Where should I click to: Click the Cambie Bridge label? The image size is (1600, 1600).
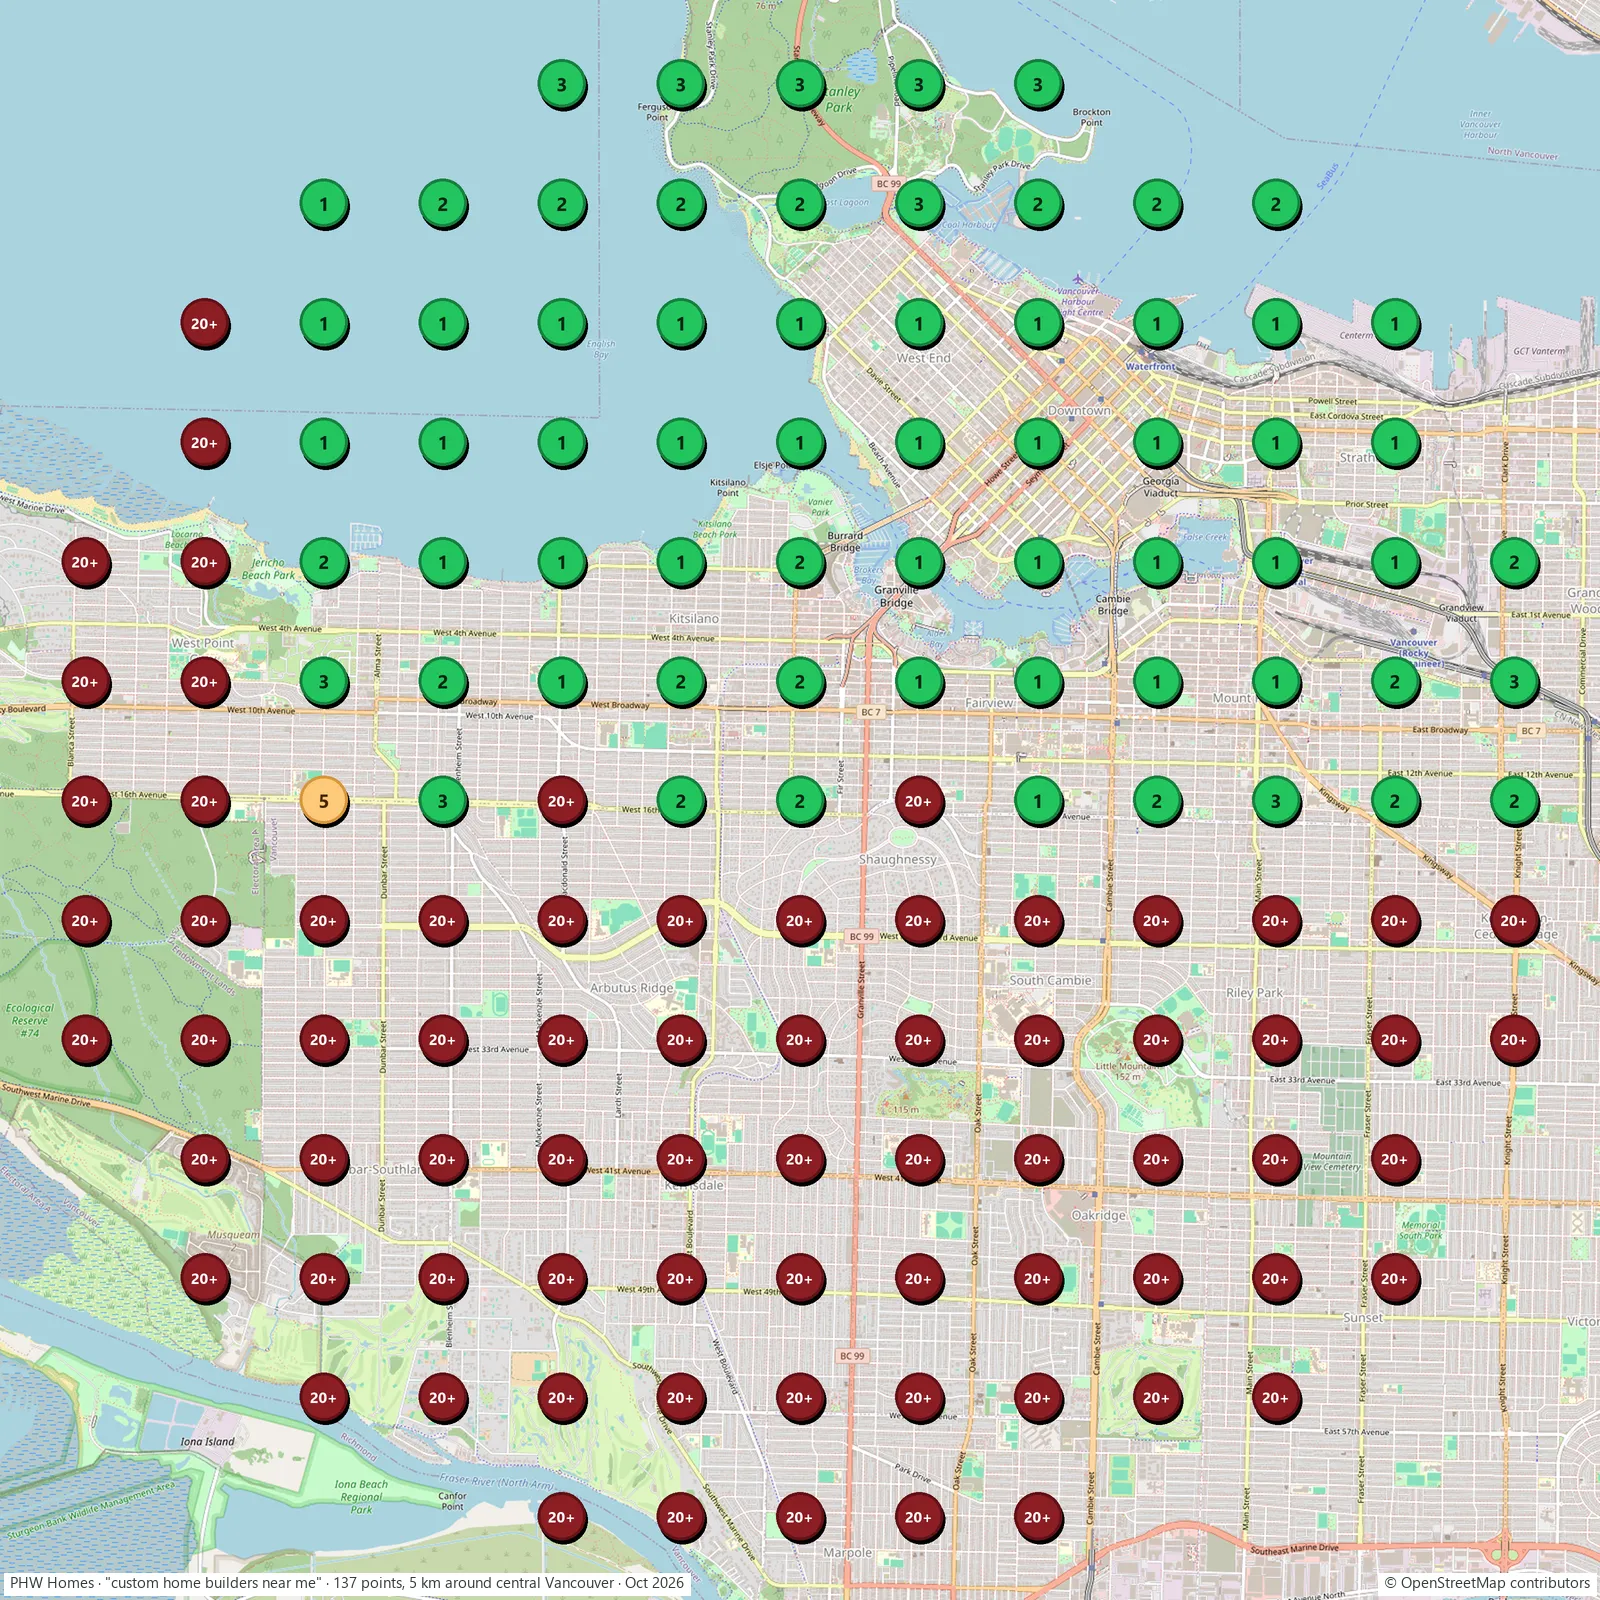click(x=1113, y=605)
